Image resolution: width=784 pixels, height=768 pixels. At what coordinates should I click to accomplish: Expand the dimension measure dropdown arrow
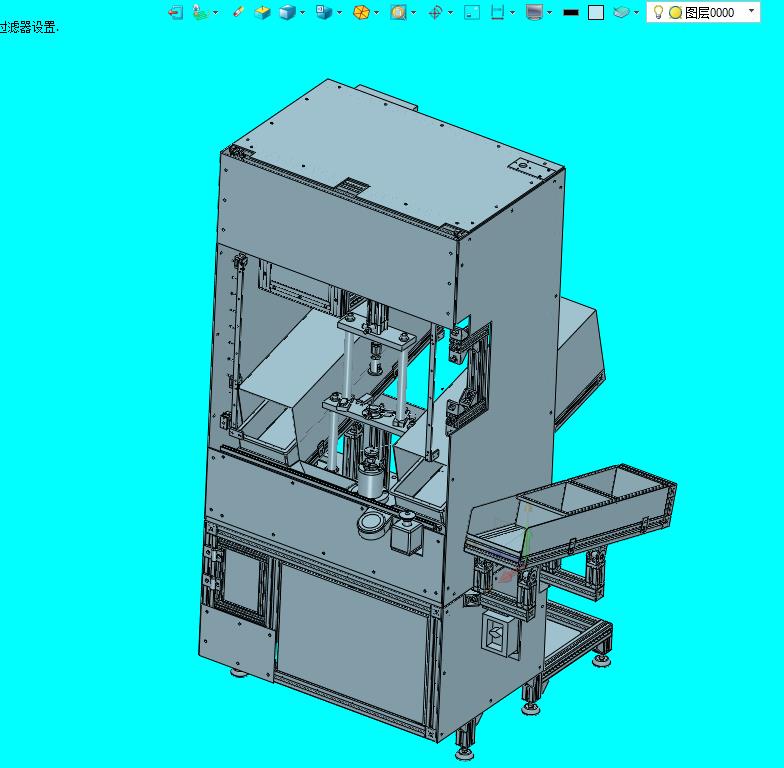point(512,12)
